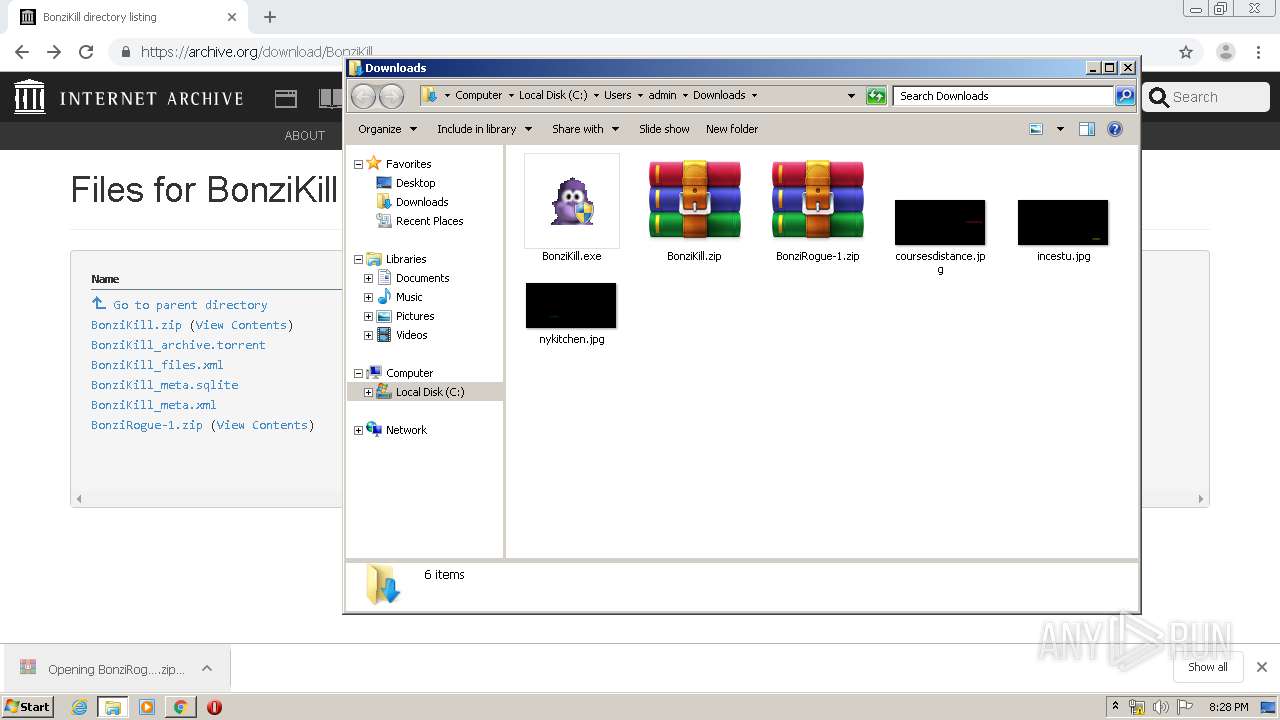Click View Contents beside BonziRogue-1.zip

tap(262, 425)
